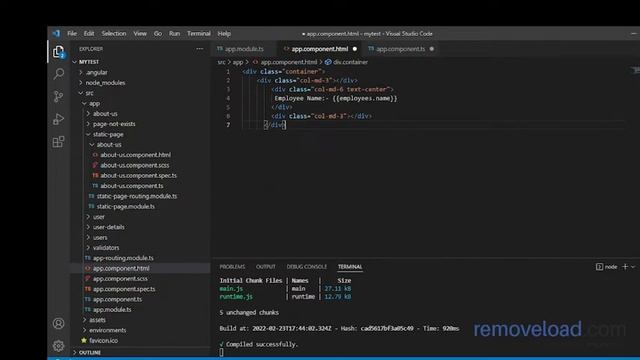Image resolution: width=640 pixels, height=360 pixels.
Task: Open about-us.component.spec.ts file
Action: pos(141,176)
